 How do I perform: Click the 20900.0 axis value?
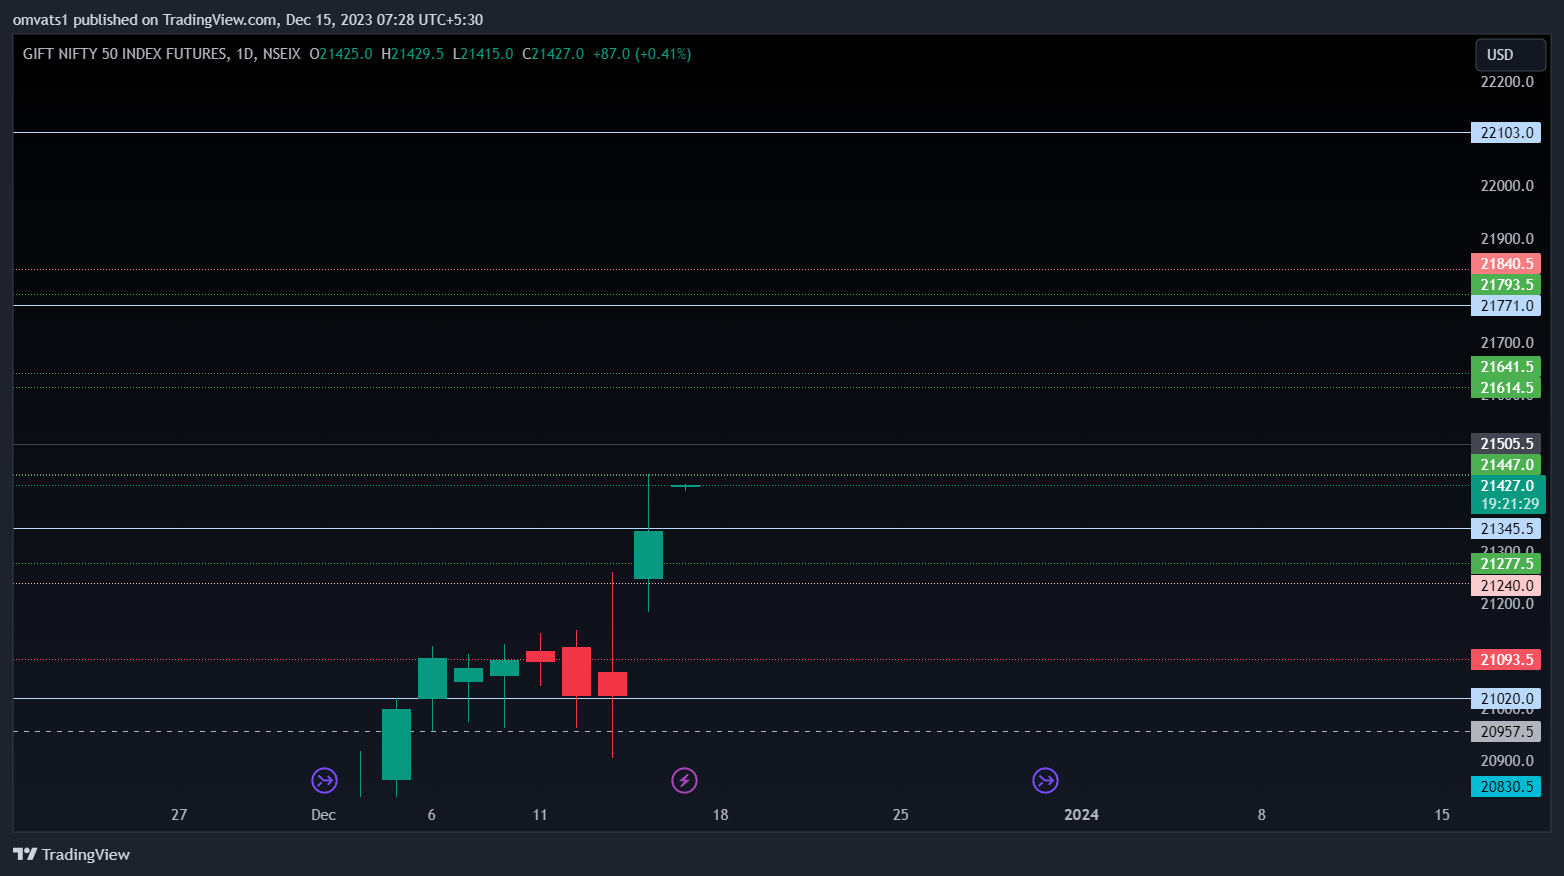point(1507,761)
